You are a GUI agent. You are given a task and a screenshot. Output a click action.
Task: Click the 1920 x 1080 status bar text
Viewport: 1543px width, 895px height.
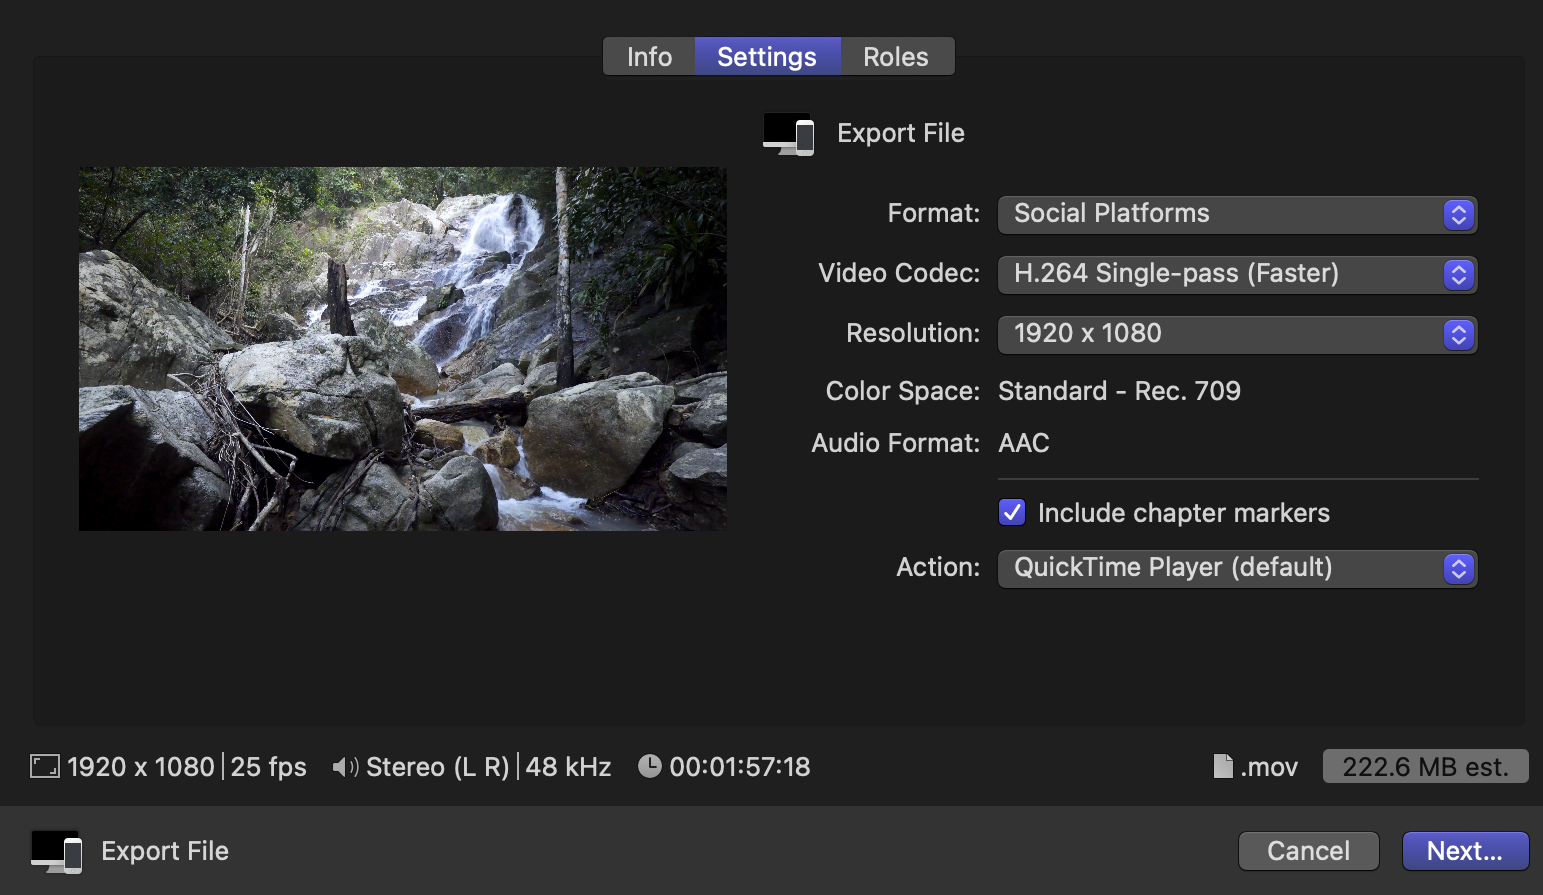[x=141, y=767]
